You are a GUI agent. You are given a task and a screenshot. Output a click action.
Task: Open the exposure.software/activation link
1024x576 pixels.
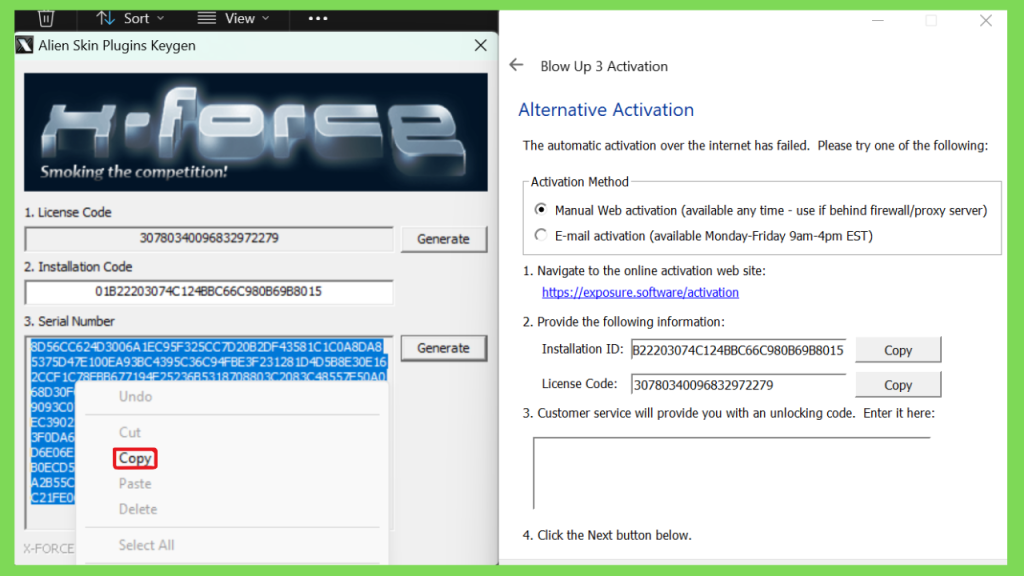coord(640,293)
